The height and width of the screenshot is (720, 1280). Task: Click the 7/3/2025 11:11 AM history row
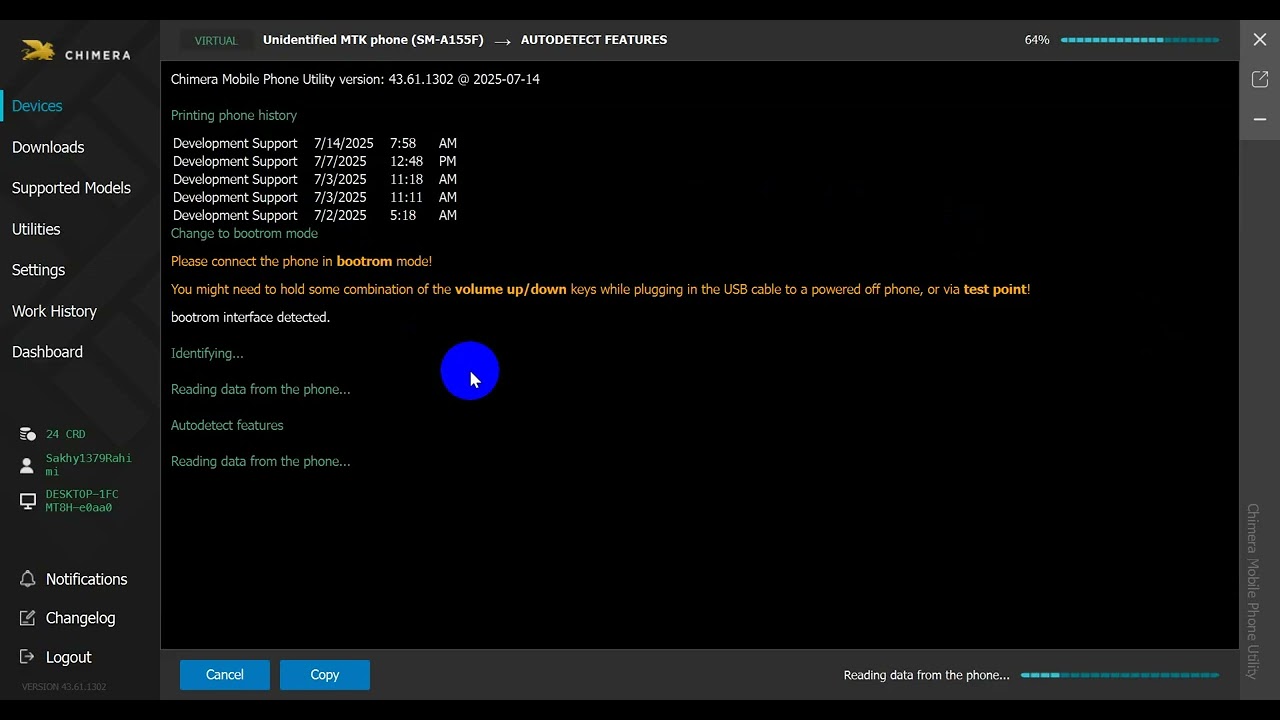pos(315,197)
